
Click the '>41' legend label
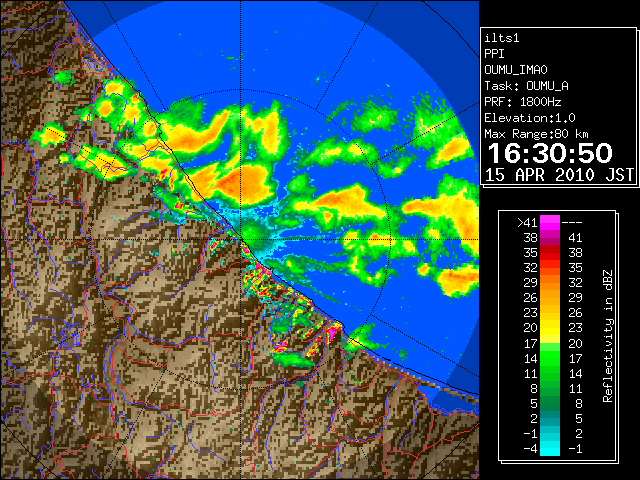[527, 223]
